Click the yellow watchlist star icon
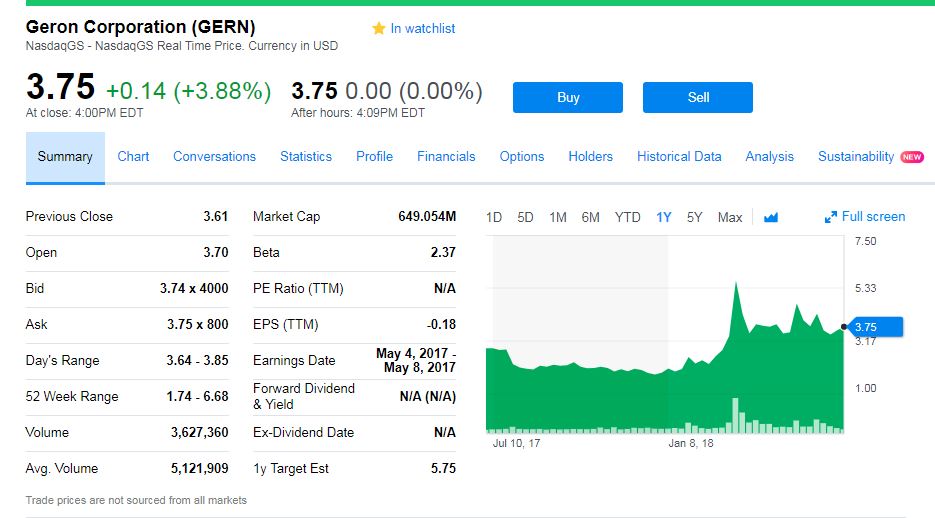Image resolution: width=935 pixels, height=518 pixels. 378,28
